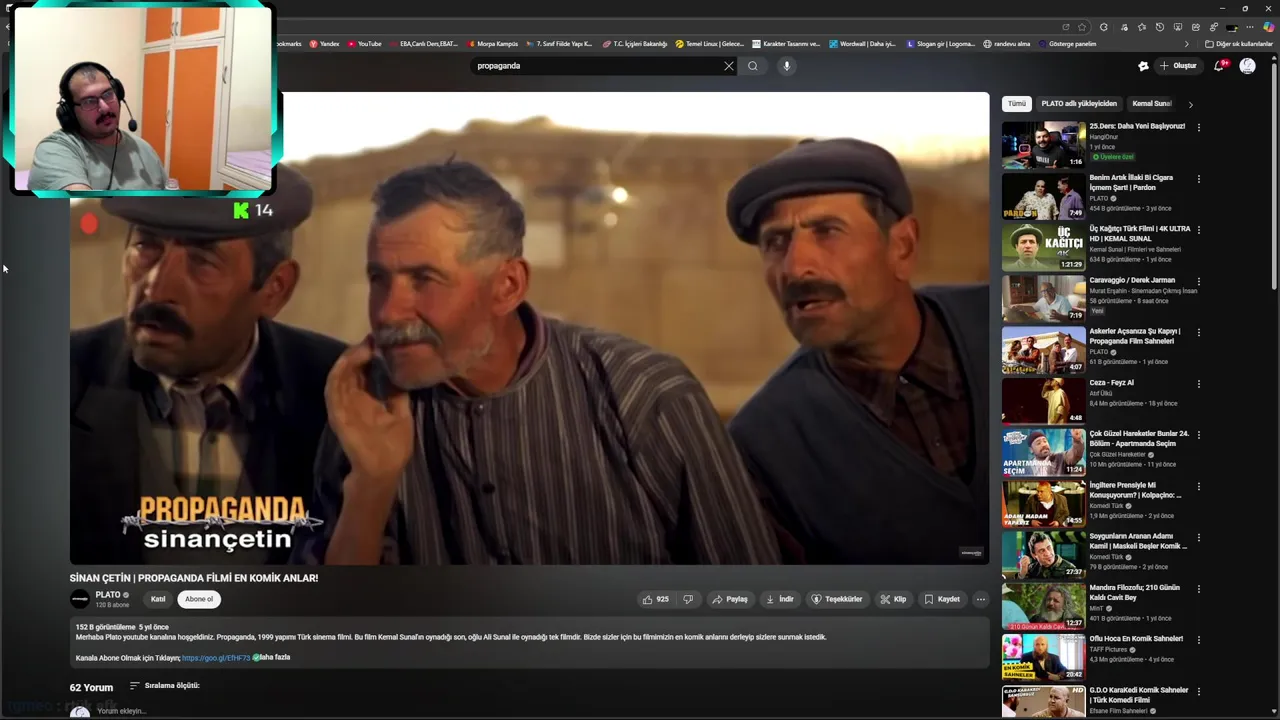Open options menu for 25.Ders video
This screenshot has height=720, width=1280.
[1198, 127]
